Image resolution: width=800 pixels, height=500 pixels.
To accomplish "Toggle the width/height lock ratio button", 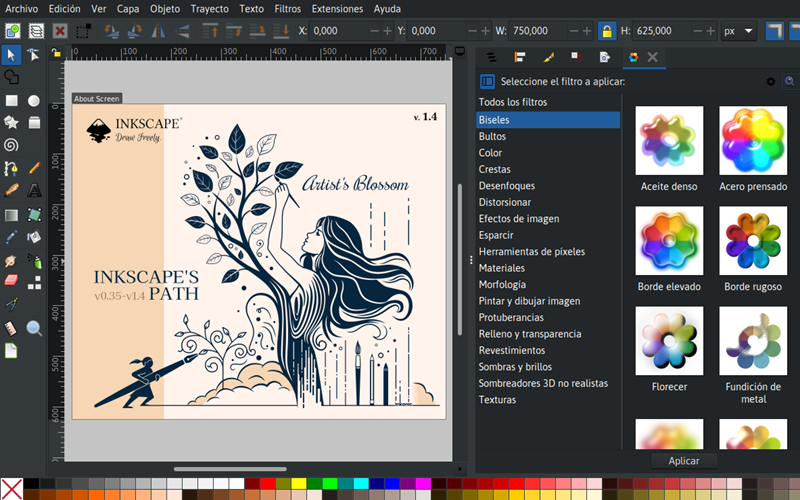I will (607, 31).
